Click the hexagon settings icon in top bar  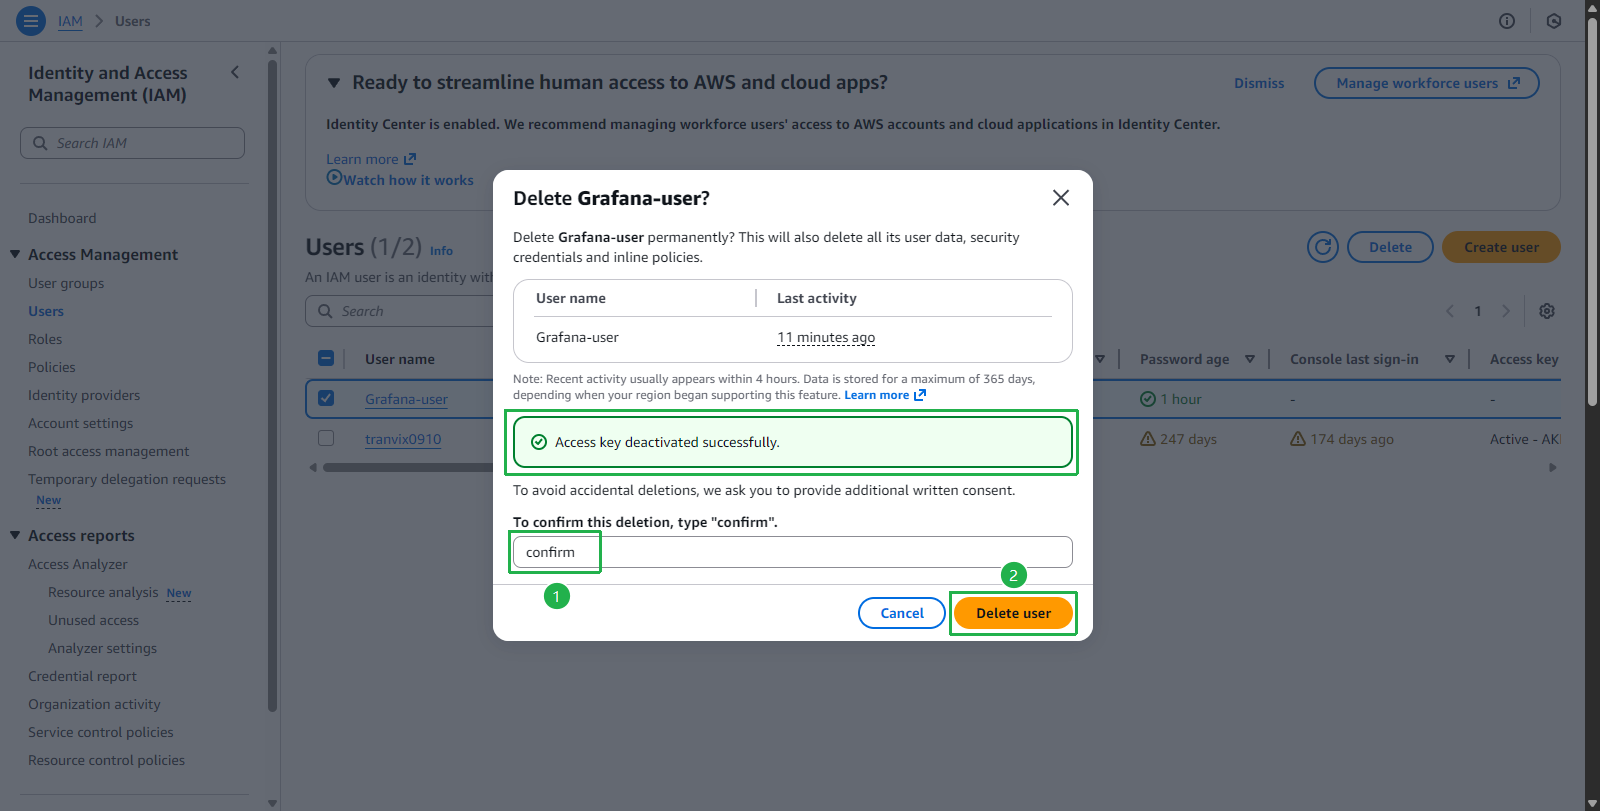[x=1554, y=21]
